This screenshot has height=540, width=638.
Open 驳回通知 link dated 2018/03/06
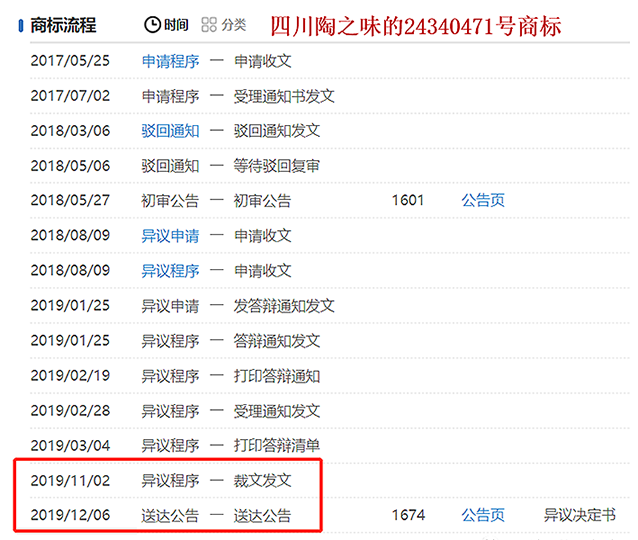170,131
